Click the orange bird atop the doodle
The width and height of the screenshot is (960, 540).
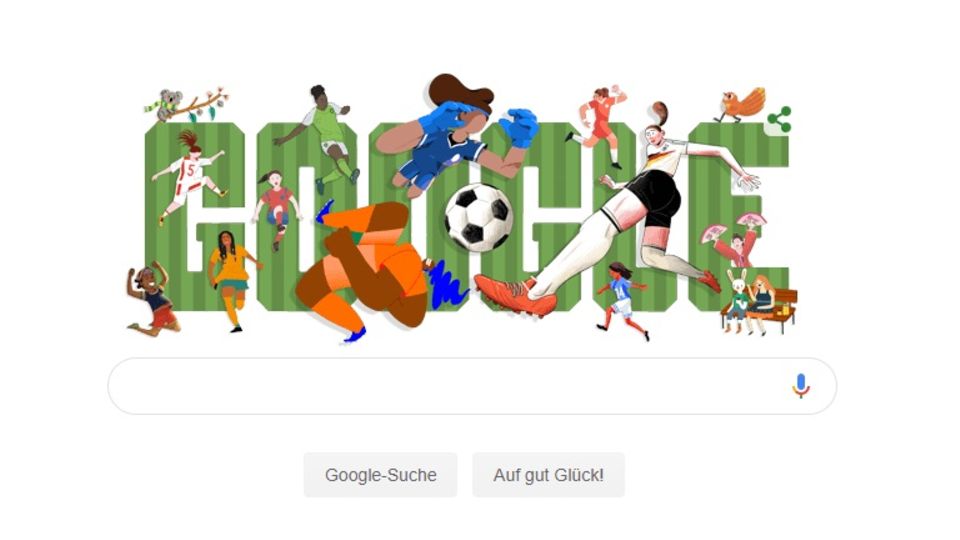741,105
